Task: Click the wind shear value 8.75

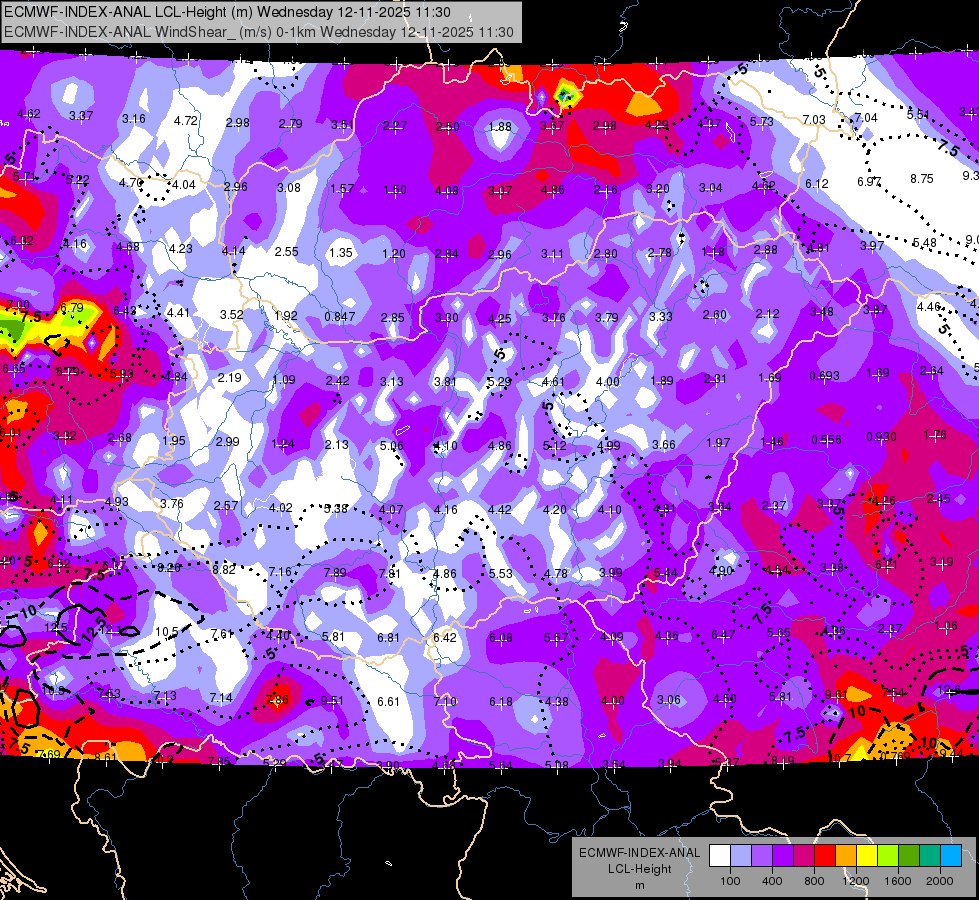Action: click(x=922, y=179)
